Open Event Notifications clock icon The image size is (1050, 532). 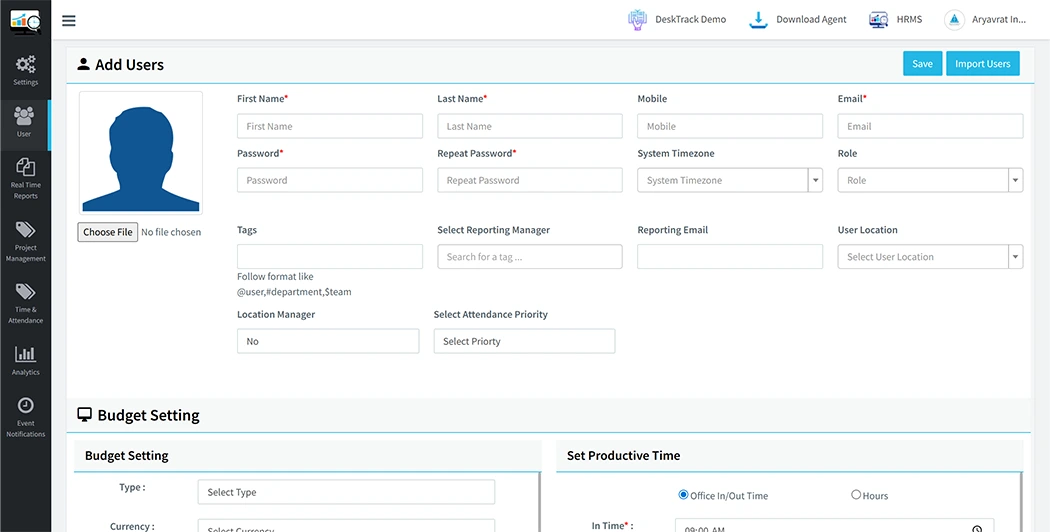(x=25, y=405)
